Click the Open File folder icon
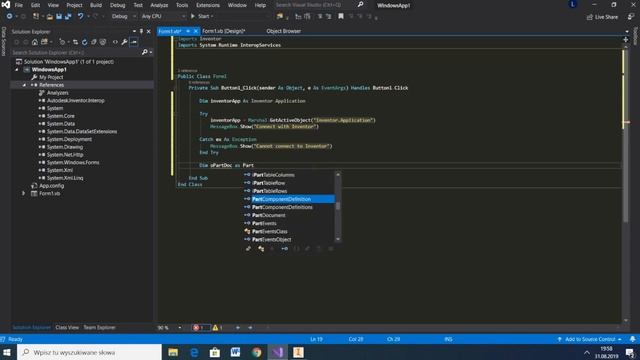640x360 pixels. point(50,17)
